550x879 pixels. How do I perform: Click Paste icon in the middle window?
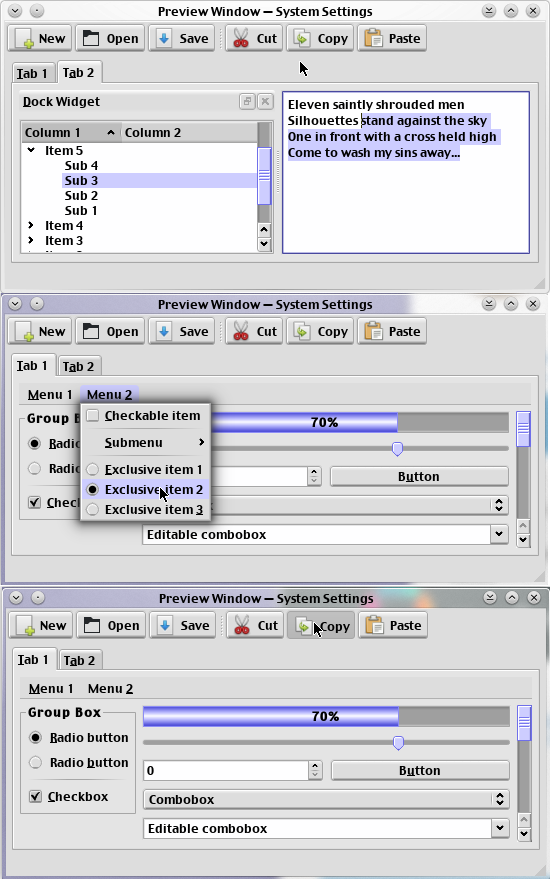373,331
